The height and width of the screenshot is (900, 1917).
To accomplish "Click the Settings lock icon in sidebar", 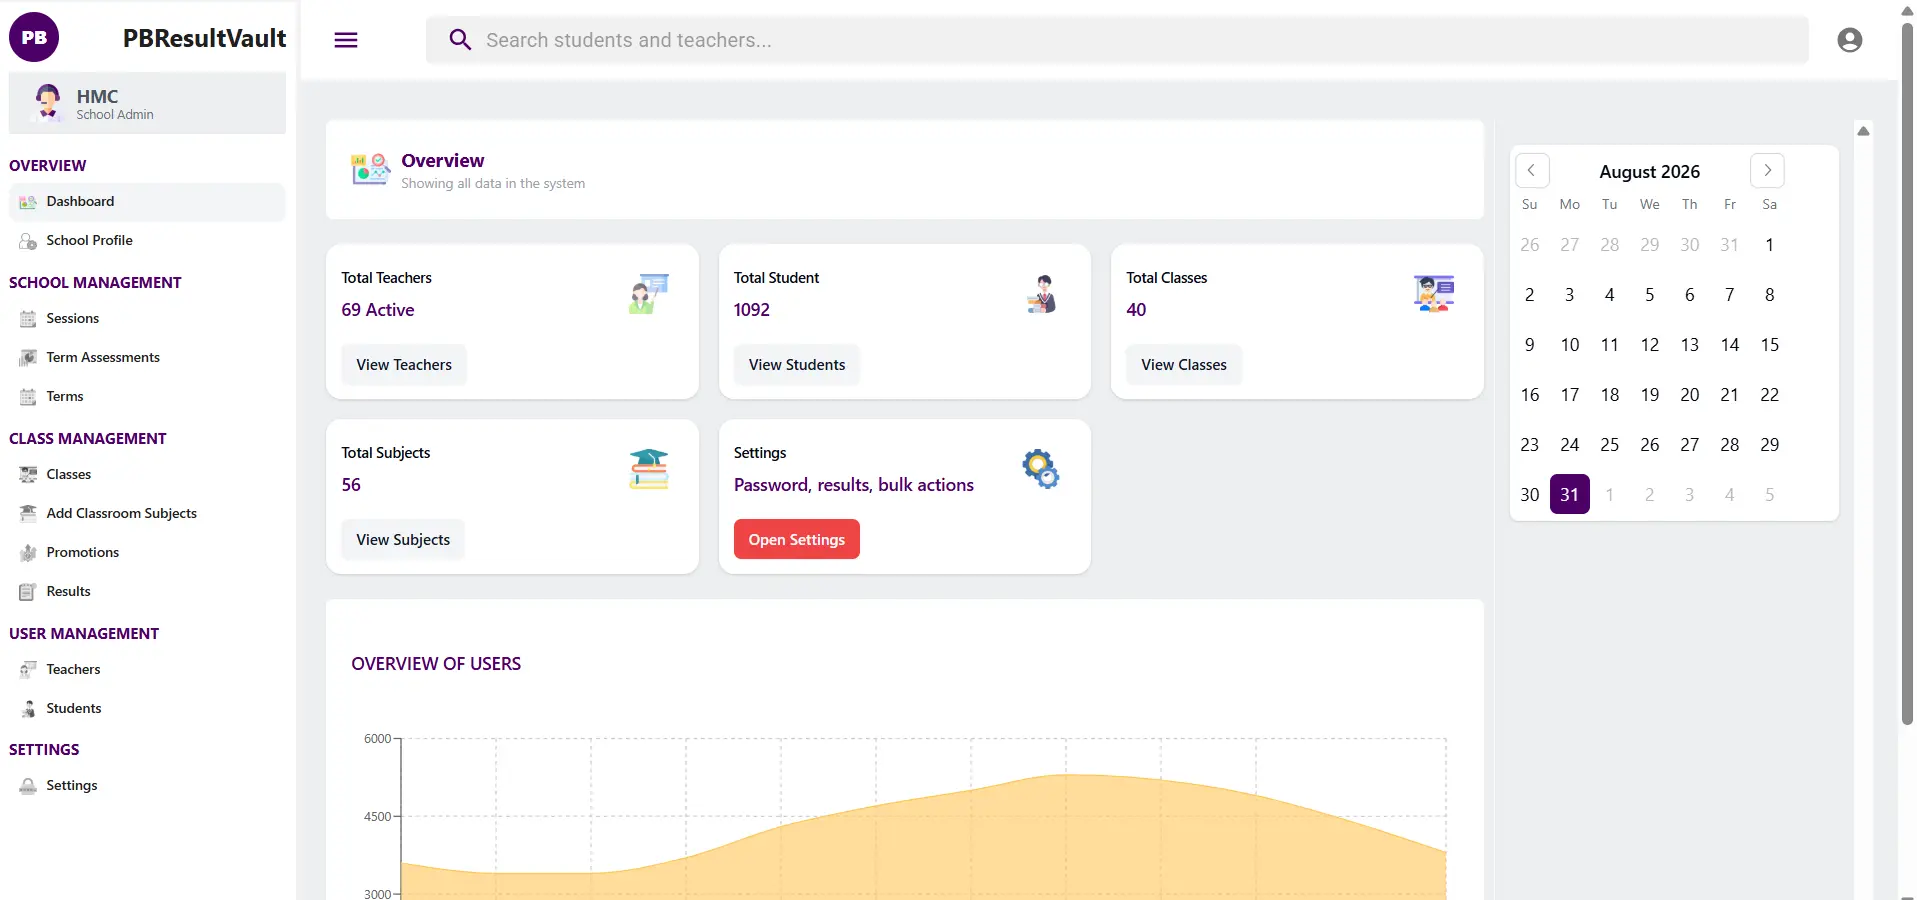I will [x=28, y=786].
